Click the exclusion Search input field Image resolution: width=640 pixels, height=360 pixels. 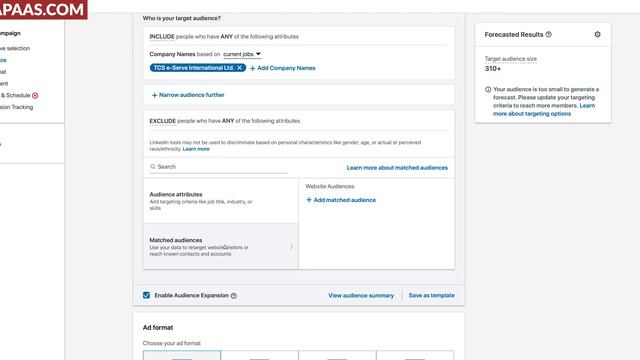coord(219,167)
